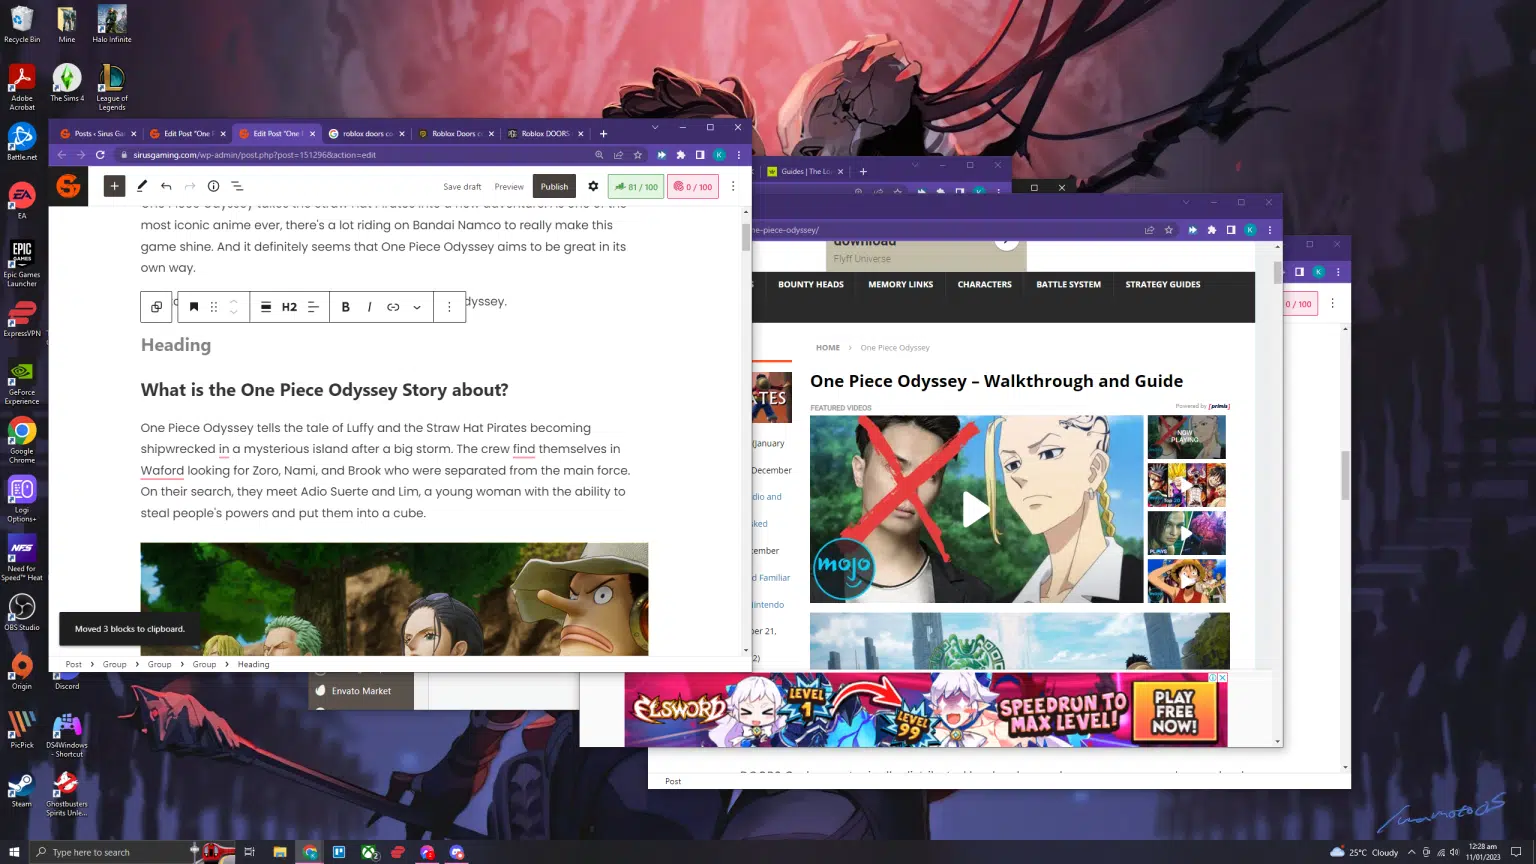Bookmark the guide page with star icon
The height and width of the screenshot is (864, 1536).
click(1168, 230)
